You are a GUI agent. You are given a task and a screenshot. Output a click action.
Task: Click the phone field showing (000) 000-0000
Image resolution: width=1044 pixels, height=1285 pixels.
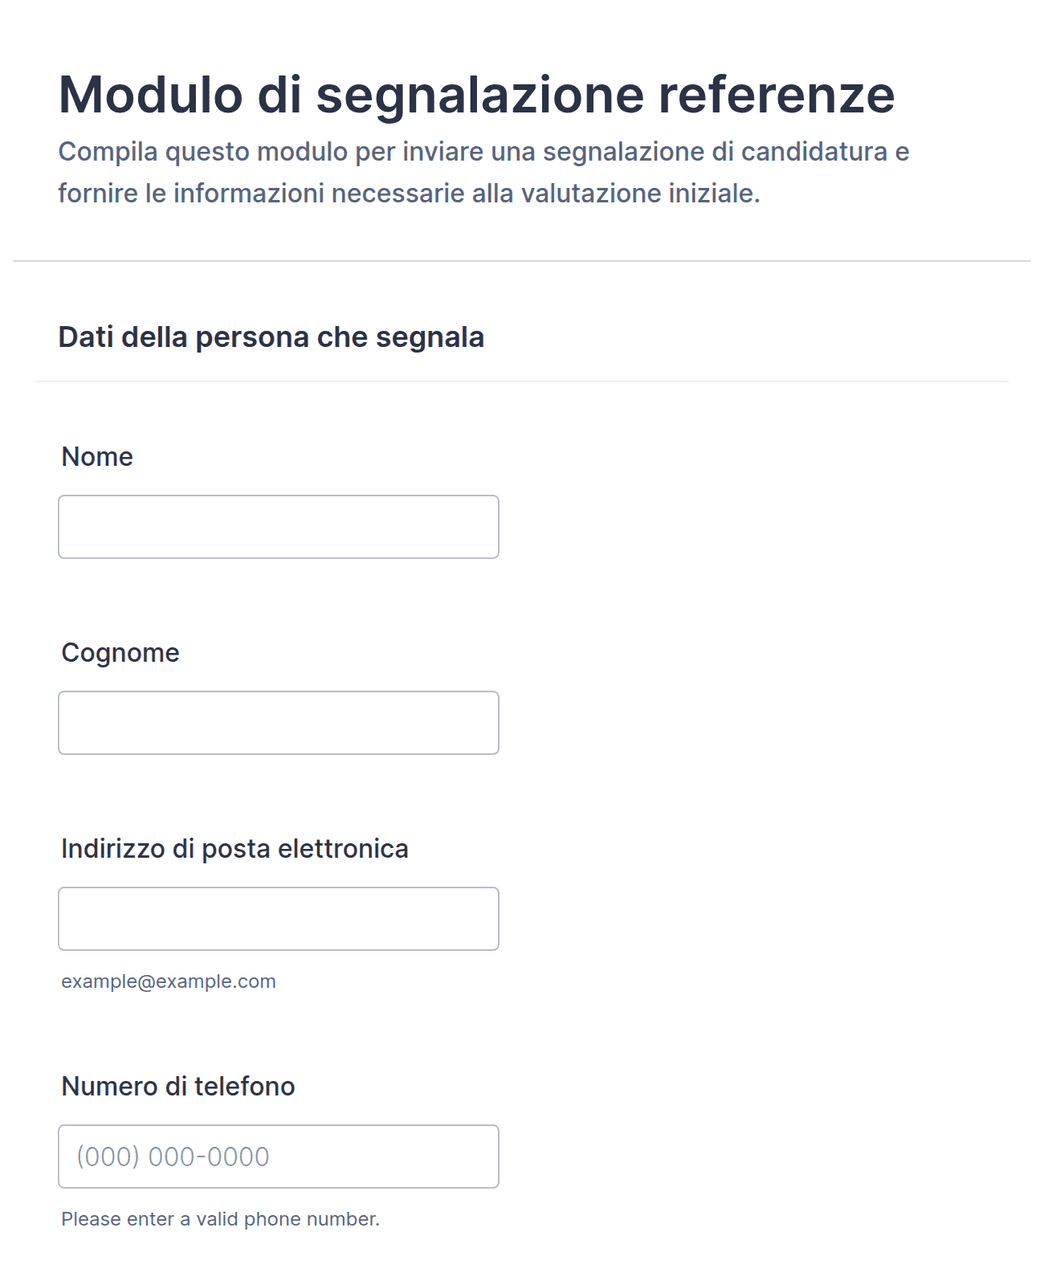pyautogui.click(x=278, y=1157)
